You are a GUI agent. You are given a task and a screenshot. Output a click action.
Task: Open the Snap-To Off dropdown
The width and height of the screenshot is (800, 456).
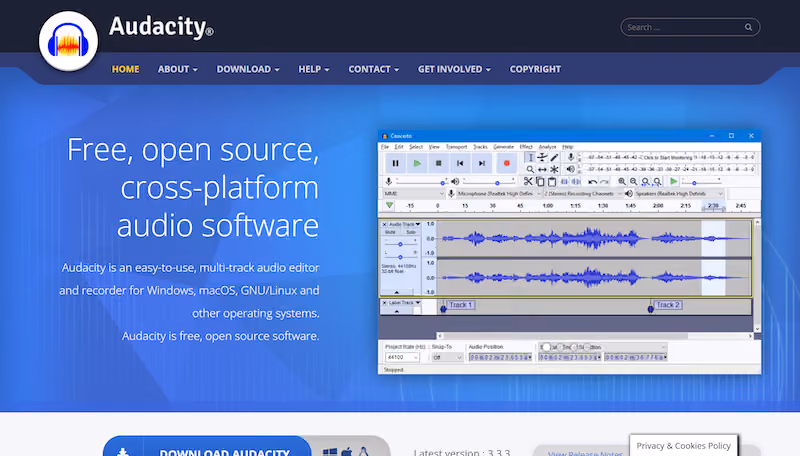click(447, 357)
